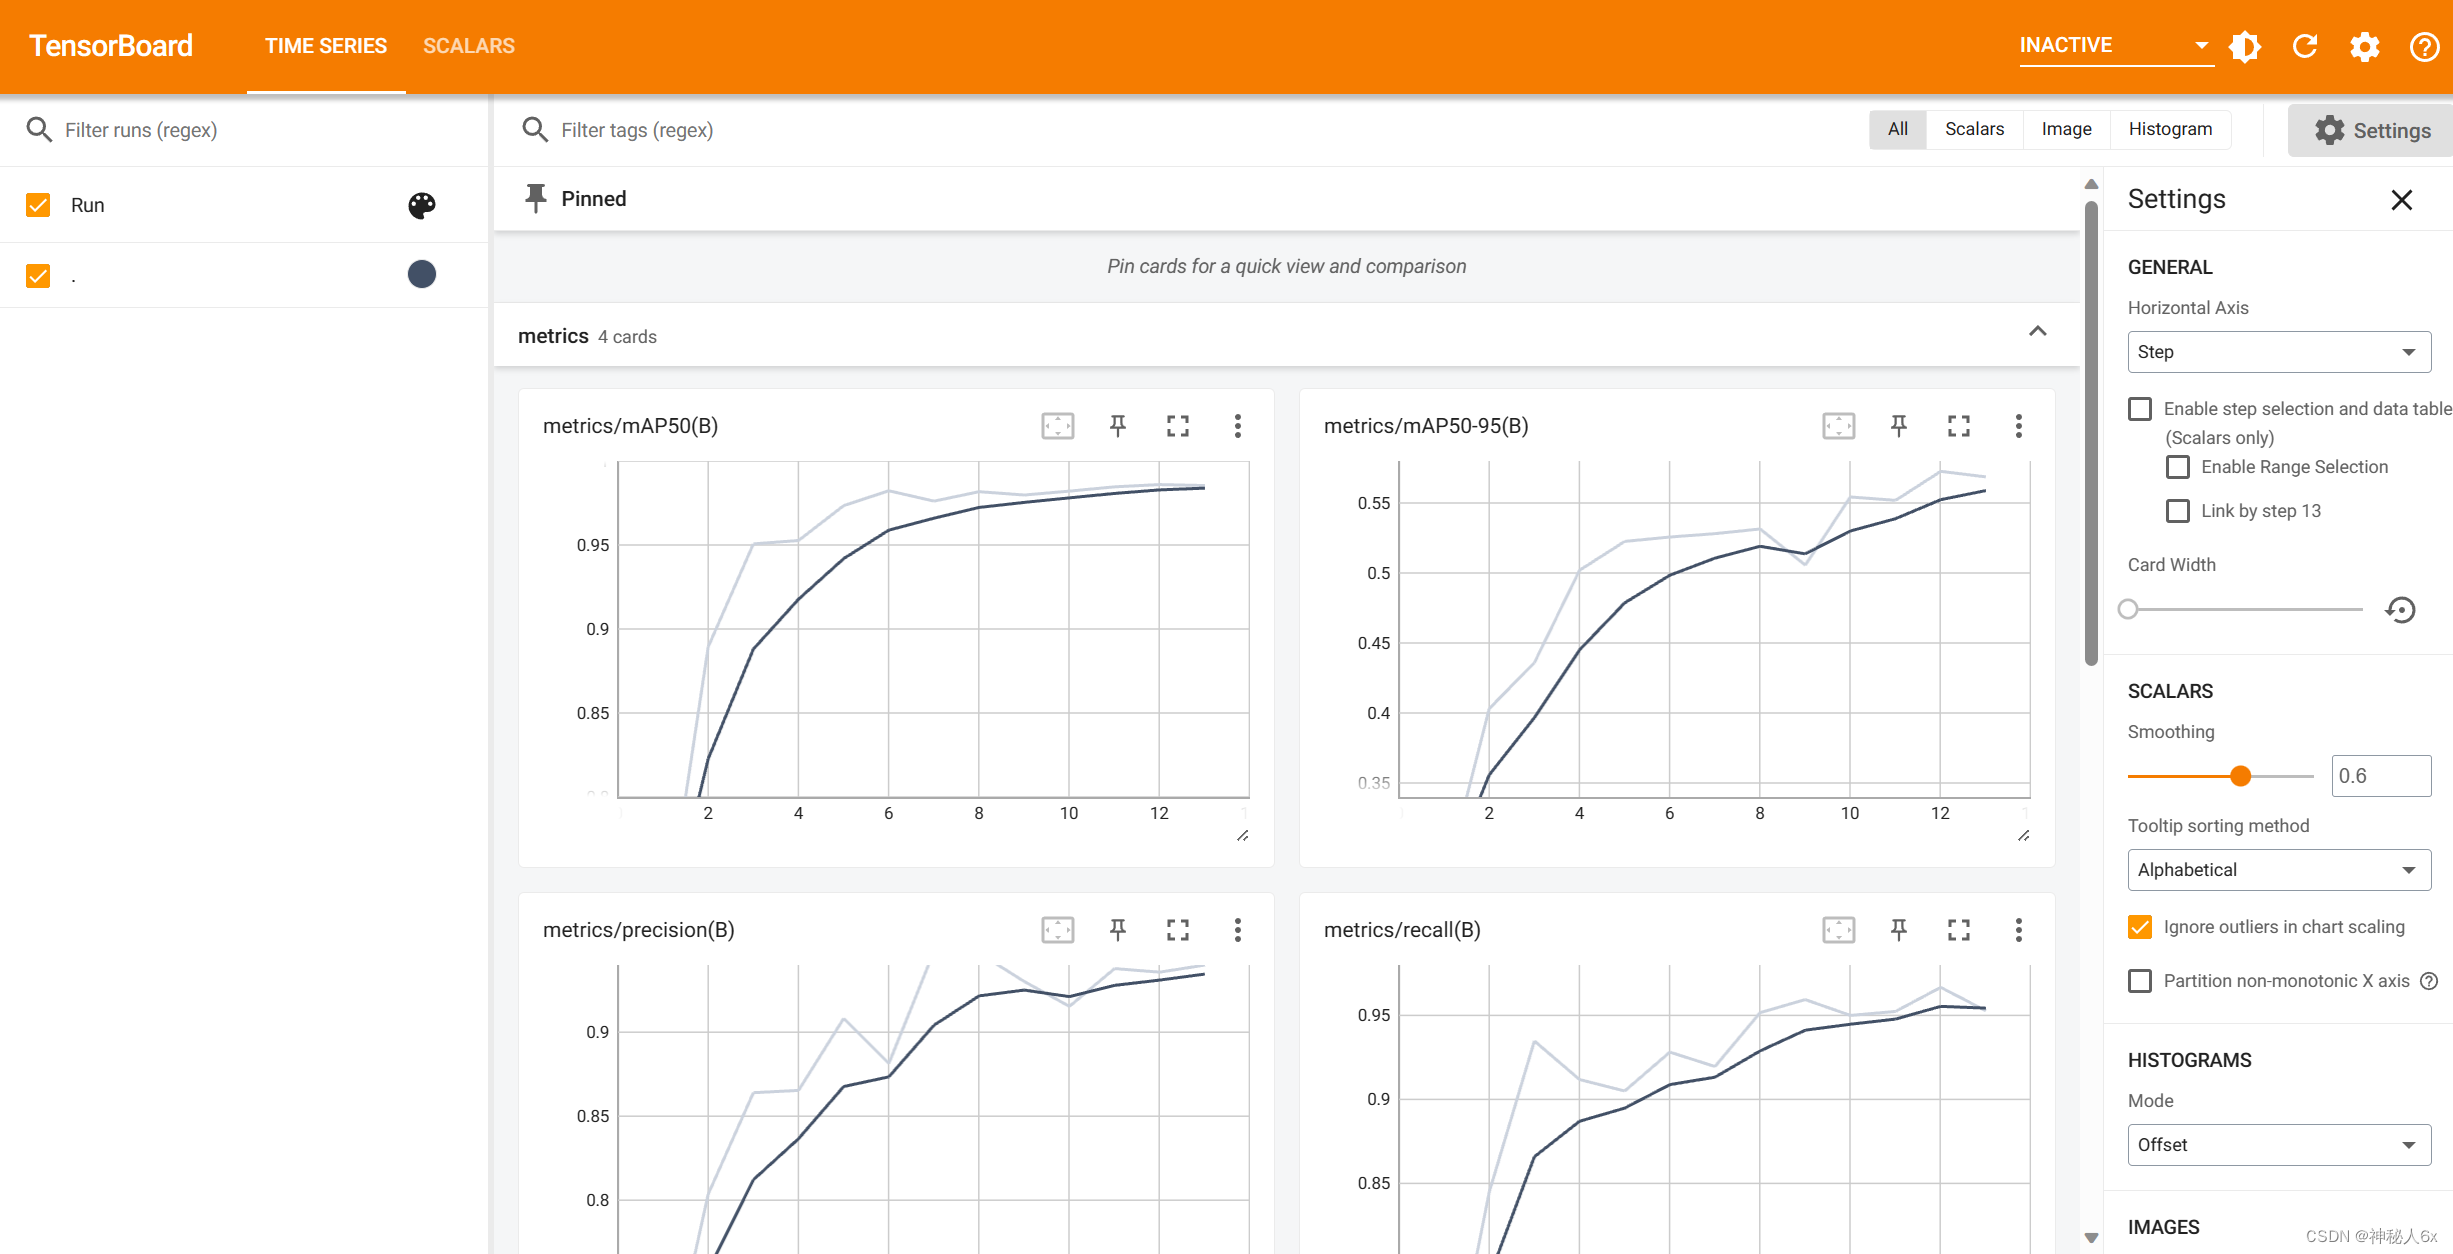Toggle Partition non-monotonic X axis
This screenshot has width=2453, height=1254.
pyautogui.click(x=2140, y=981)
